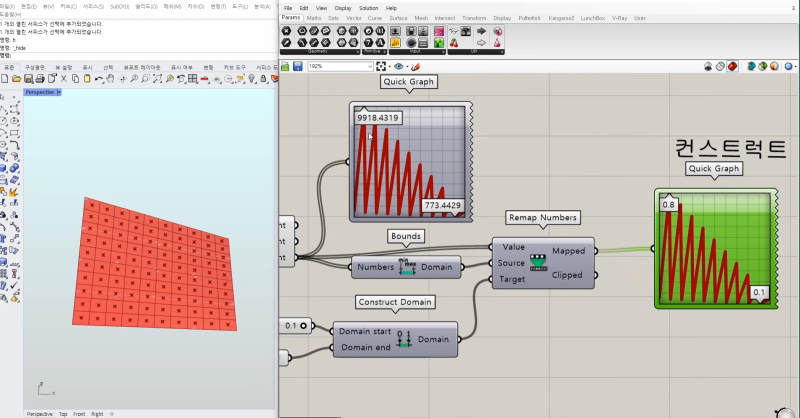Image resolution: width=800 pixels, height=418 pixels.
Task: Expand the Perspective viewport title dropdown arrow
Action: tap(59, 92)
